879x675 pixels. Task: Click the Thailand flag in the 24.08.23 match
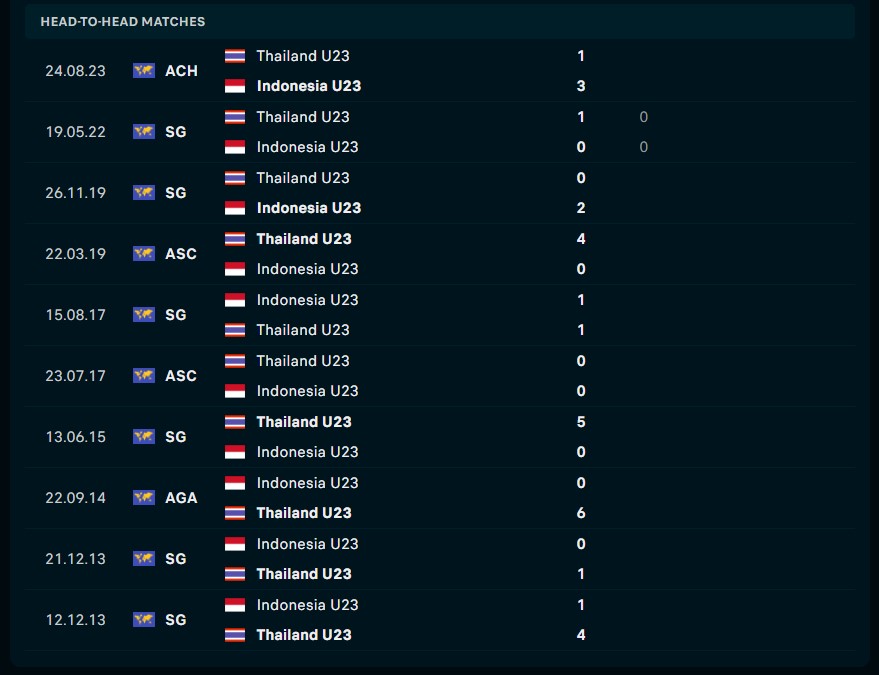point(235,56)
